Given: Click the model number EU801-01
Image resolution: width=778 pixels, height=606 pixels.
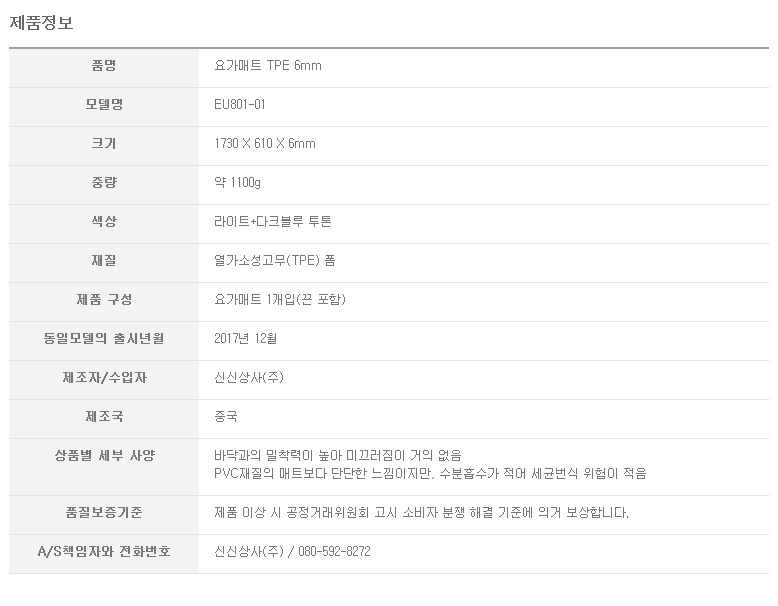Looking at the screenshot, I should 240,105.
